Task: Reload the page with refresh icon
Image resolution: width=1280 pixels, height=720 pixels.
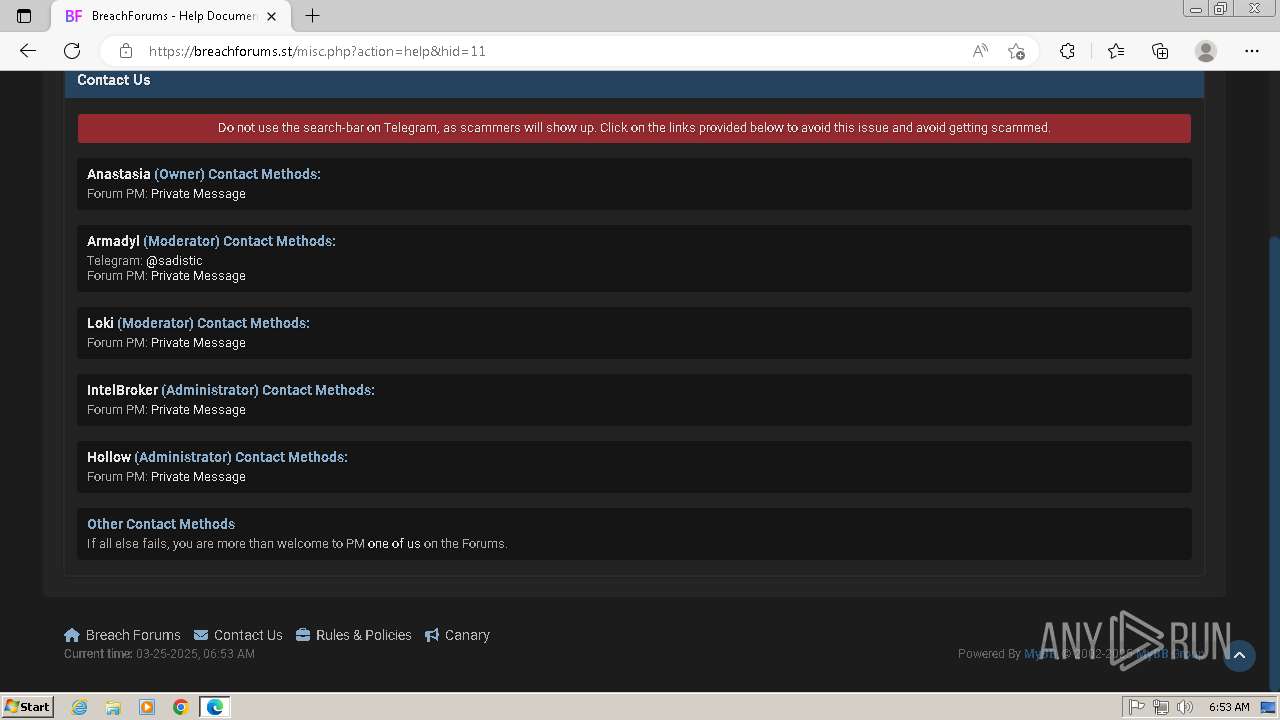Action: (72, 51)
